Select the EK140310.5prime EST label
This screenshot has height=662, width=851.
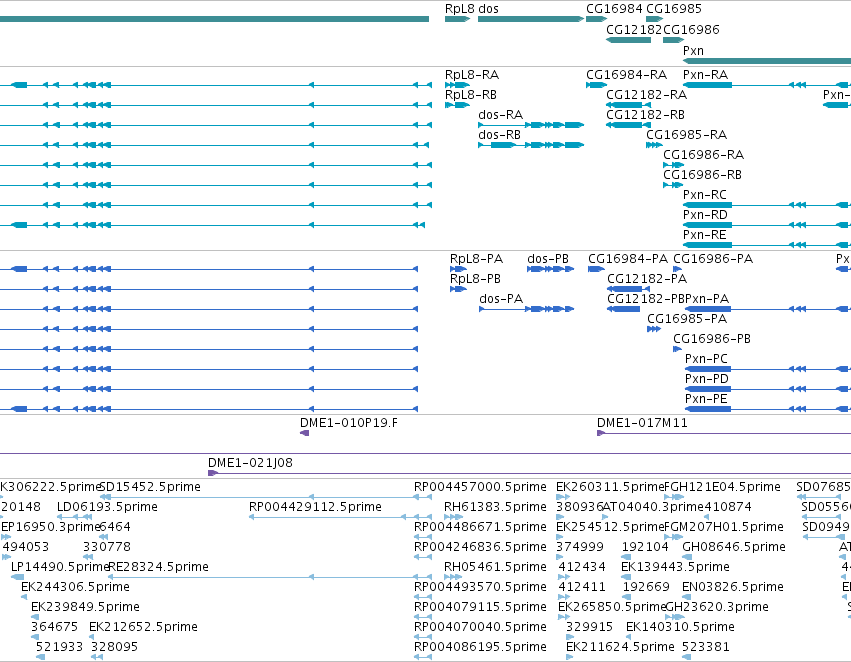click(x=680, y=627)
